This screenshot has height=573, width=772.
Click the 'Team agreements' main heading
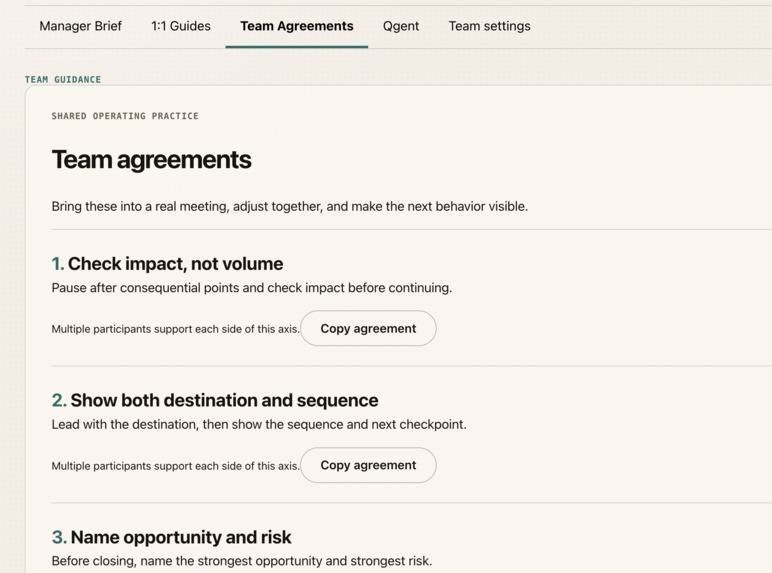[x=152, y=159]
